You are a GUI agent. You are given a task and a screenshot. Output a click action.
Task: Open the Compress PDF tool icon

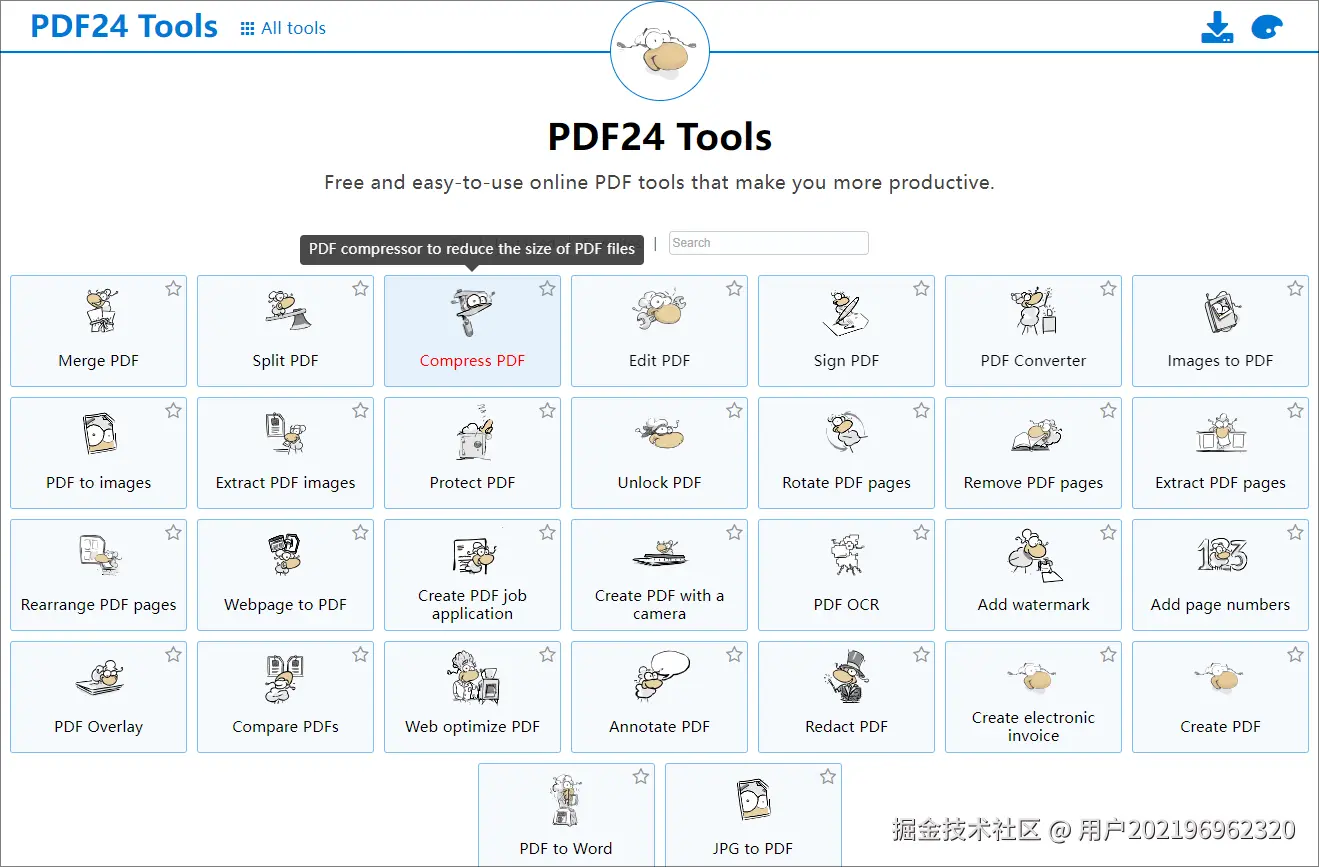(x=472, y=311)
